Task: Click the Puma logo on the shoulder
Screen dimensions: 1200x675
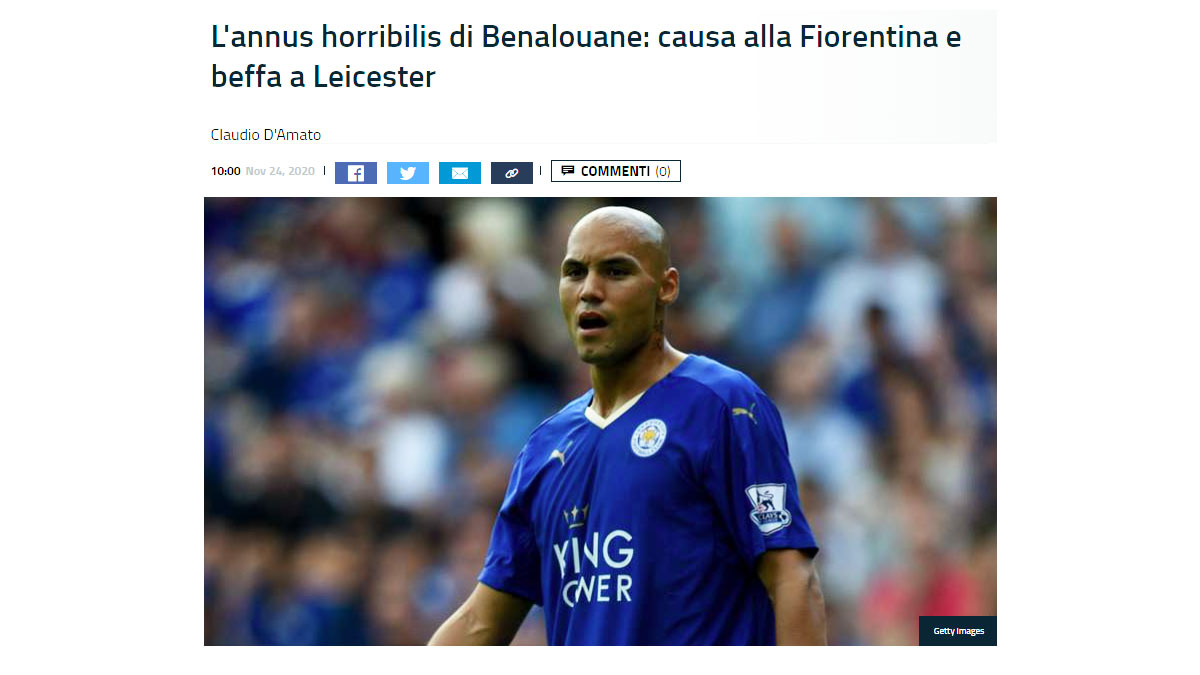Action: (744, 411)
